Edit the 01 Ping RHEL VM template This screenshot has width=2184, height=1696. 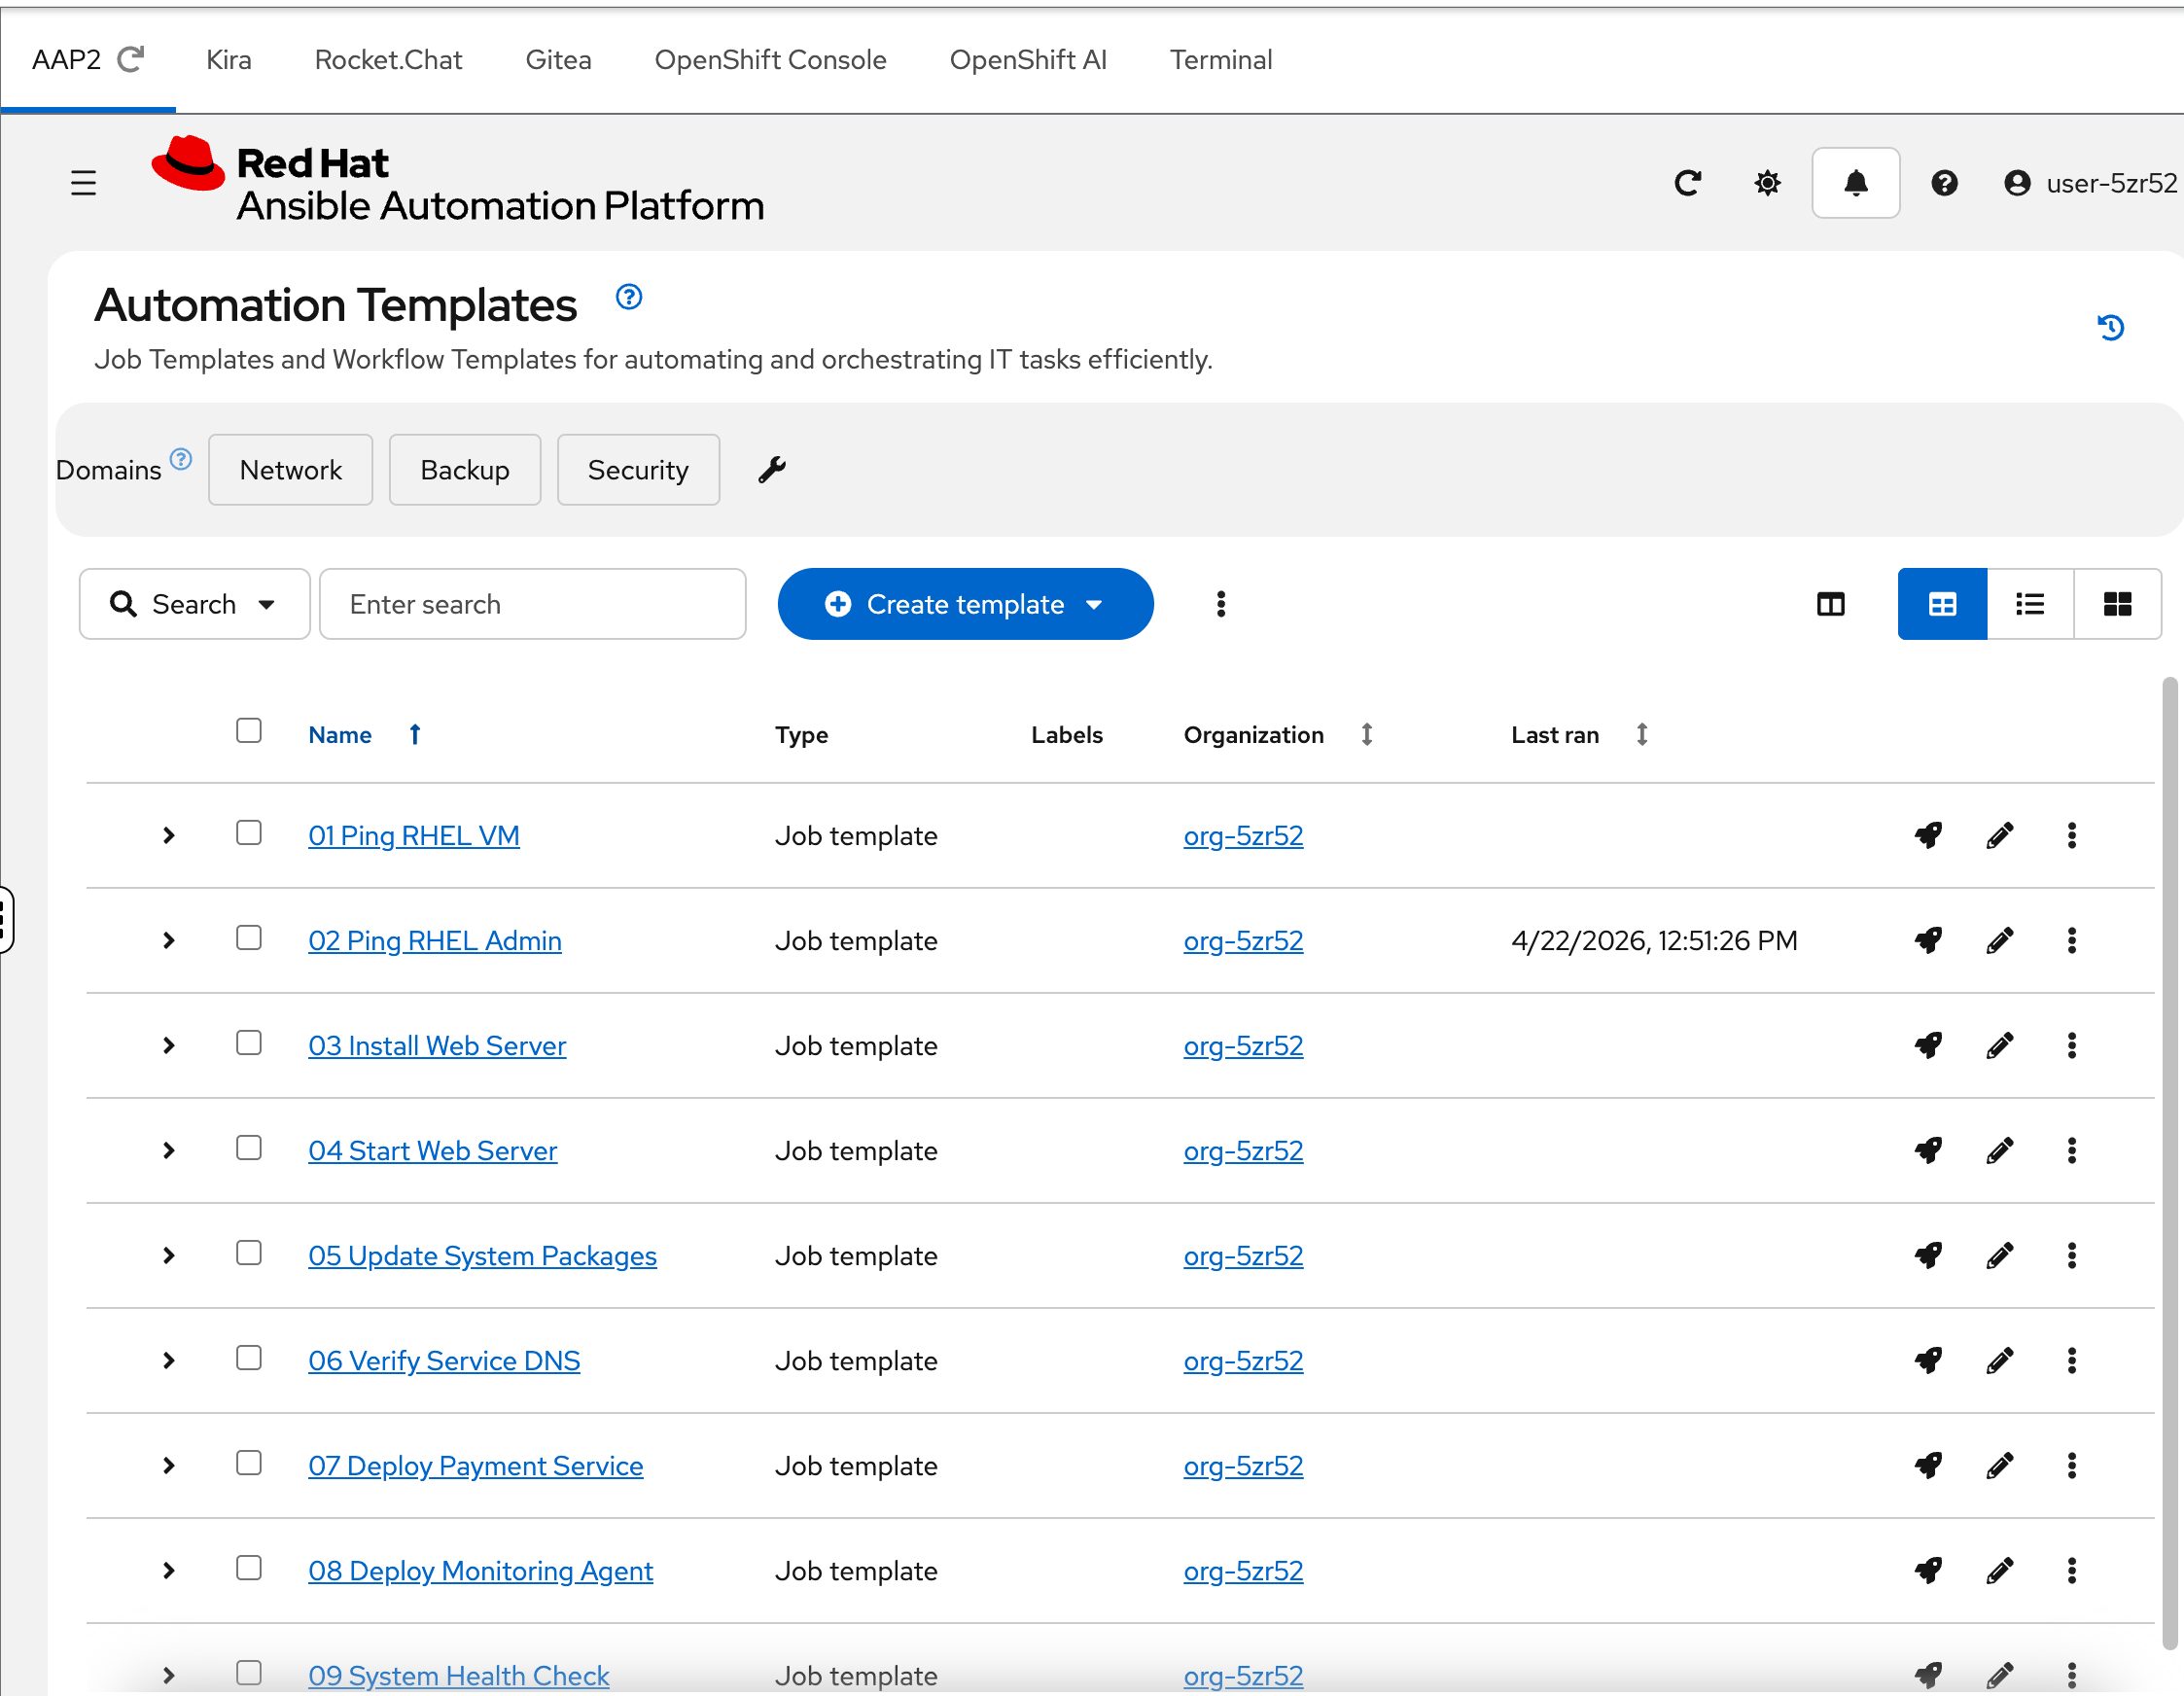(x=1999, y=835)
